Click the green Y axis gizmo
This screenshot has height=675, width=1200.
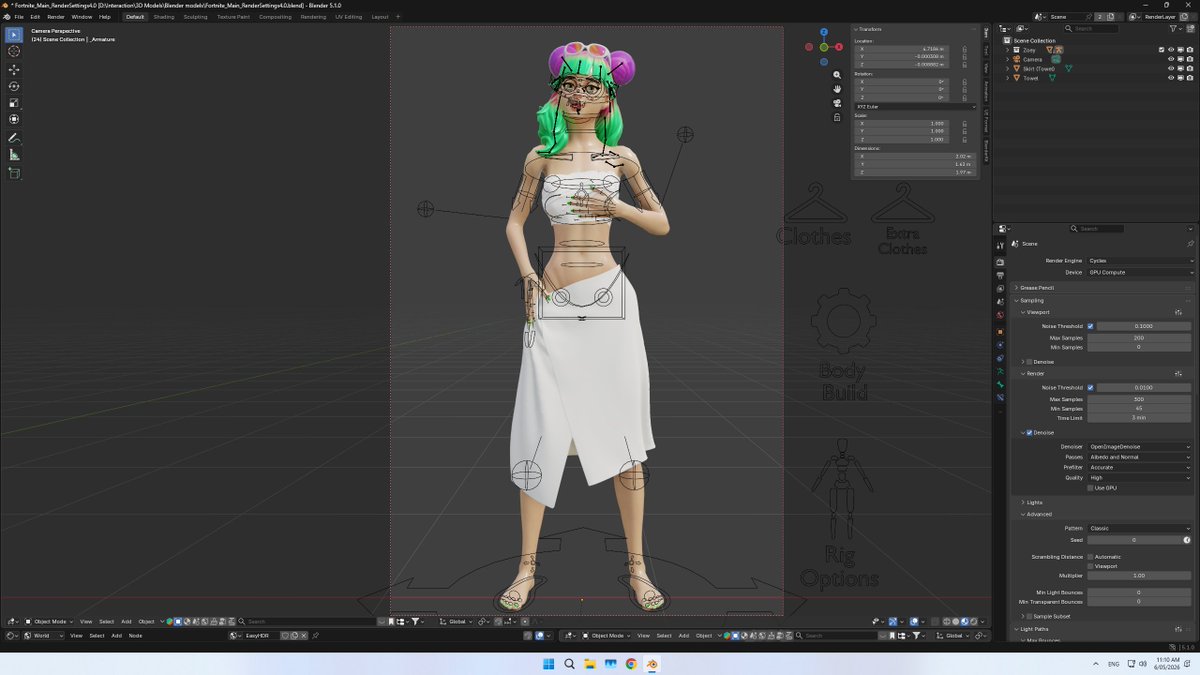(825, 48)
